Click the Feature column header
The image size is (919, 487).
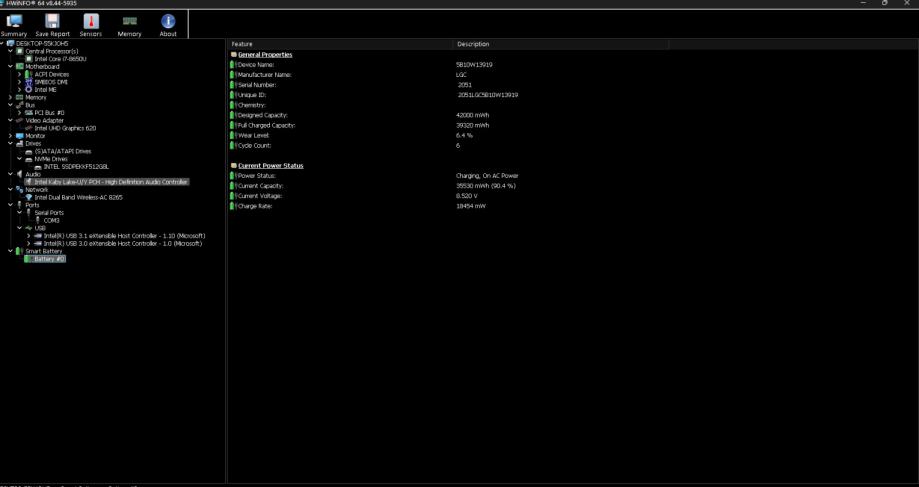tap(340, 44)
